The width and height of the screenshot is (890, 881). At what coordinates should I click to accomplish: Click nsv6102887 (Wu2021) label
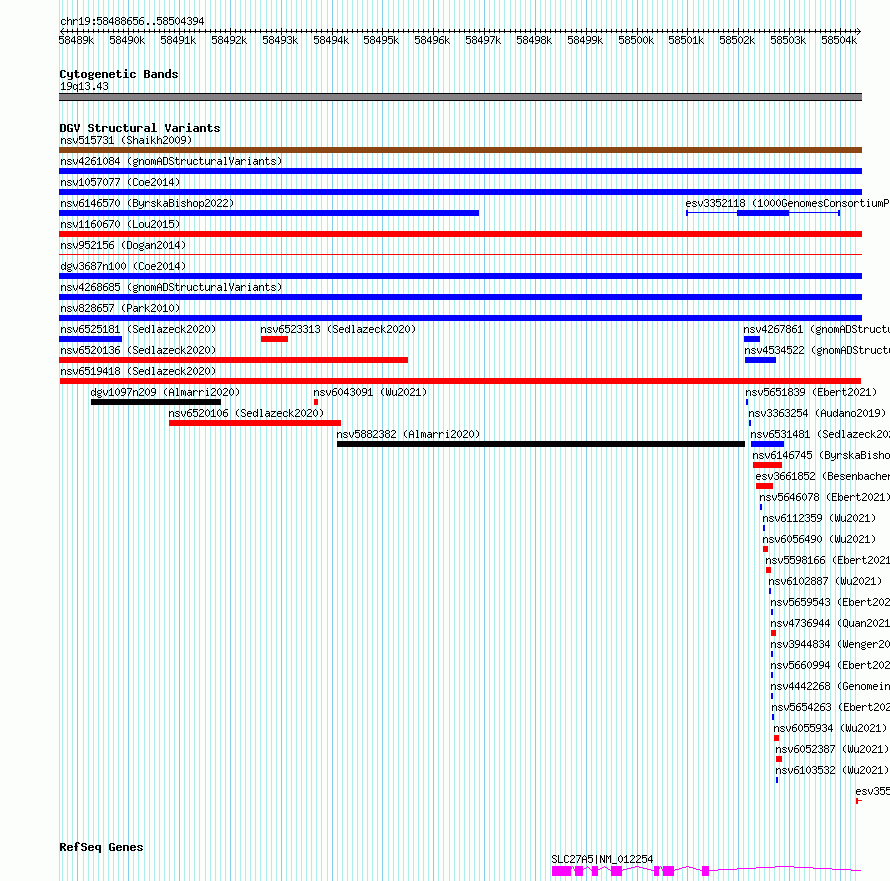pyautogui.click(x=825, y=581)
